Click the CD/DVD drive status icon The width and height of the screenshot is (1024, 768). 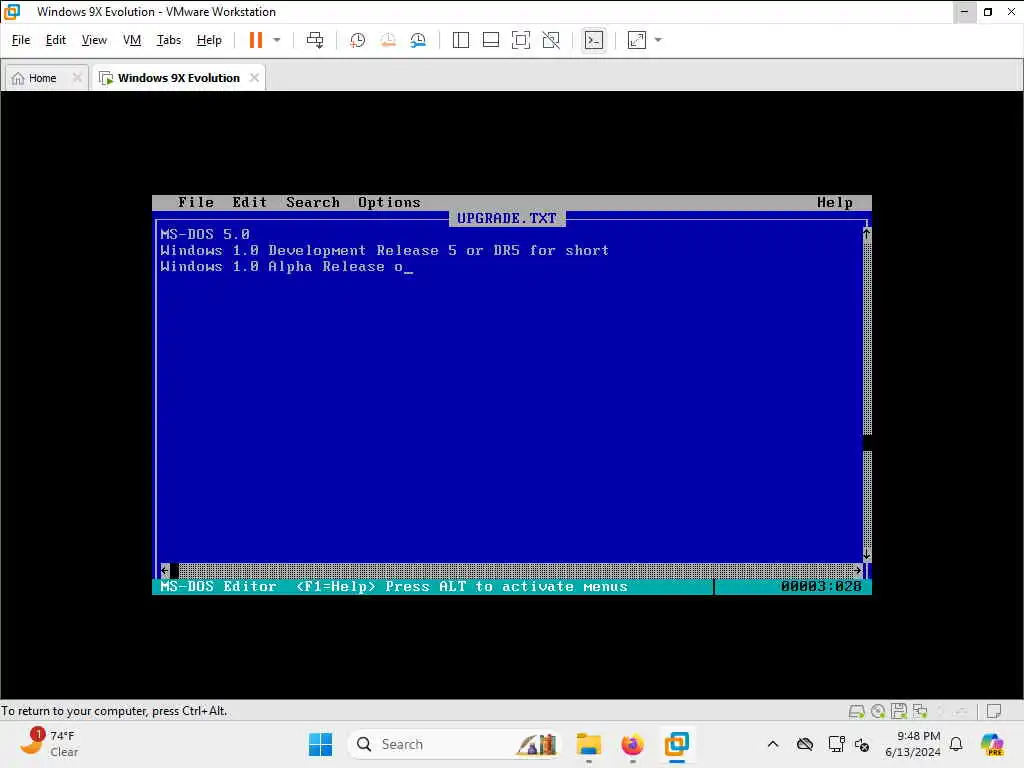point(878,711)
